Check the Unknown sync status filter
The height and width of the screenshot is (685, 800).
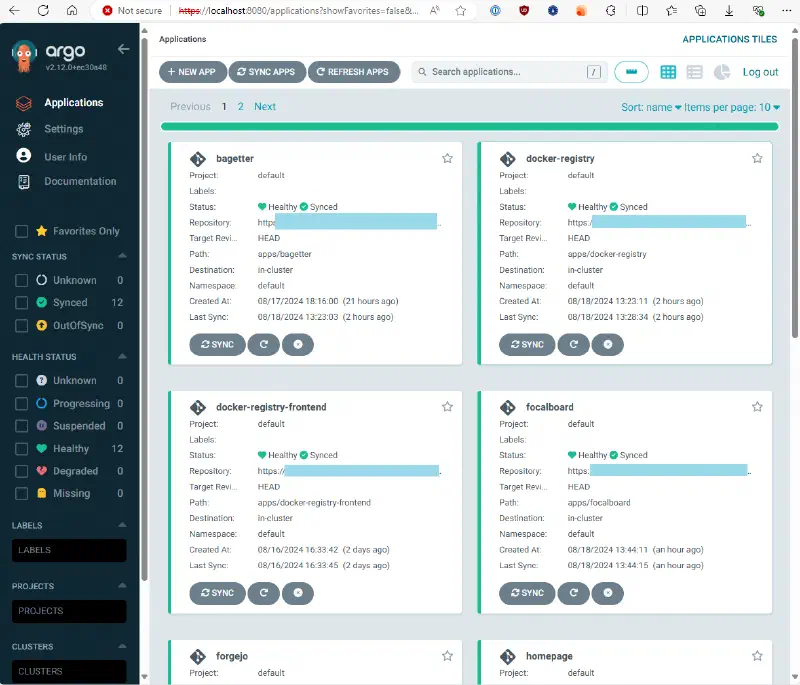point(21,280)
